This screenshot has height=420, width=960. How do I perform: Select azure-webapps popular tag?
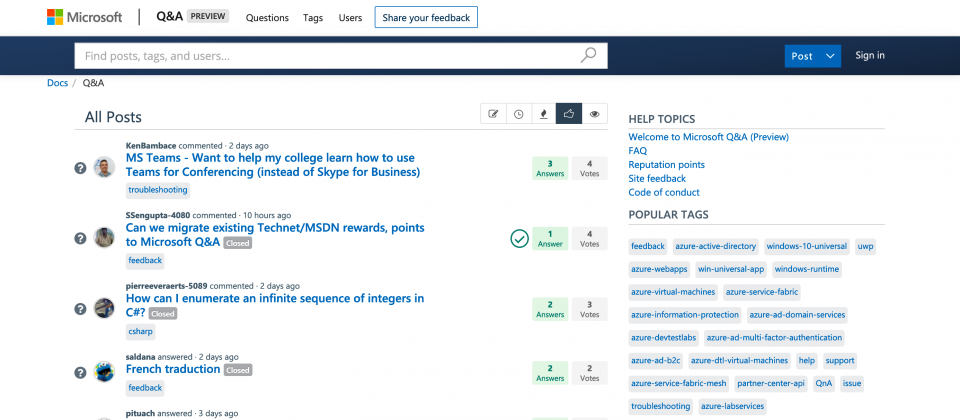coord(659,269)
